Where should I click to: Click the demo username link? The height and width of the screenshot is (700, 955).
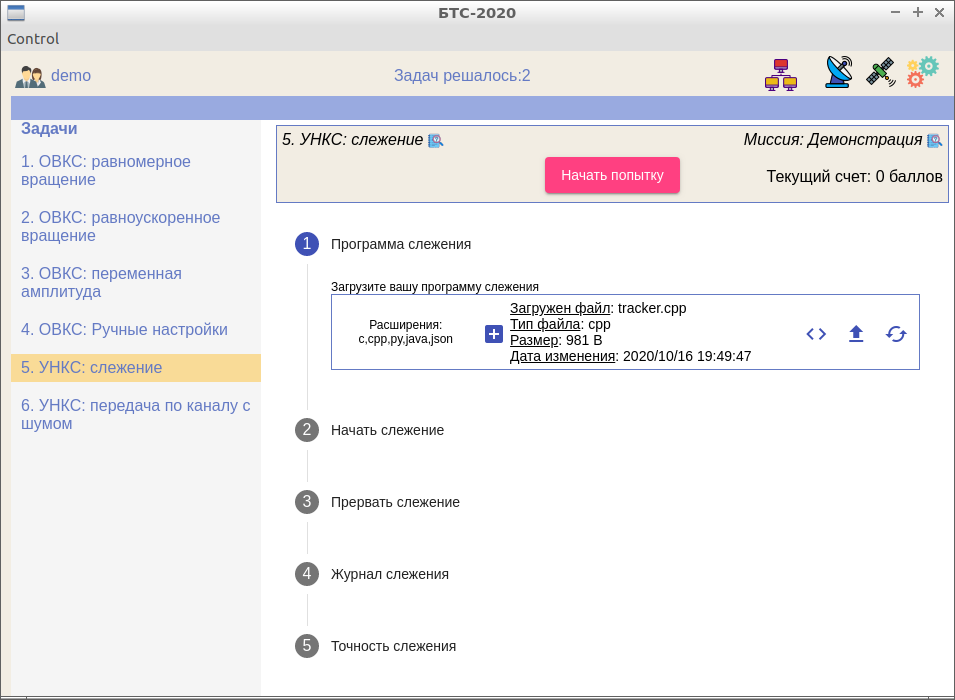point(71,76)
